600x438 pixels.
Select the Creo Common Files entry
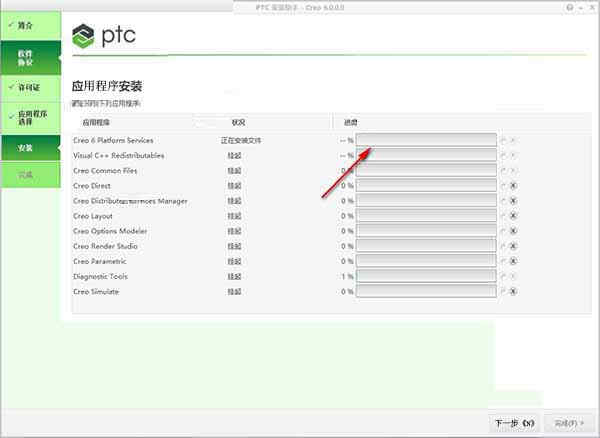coord(105,171)
